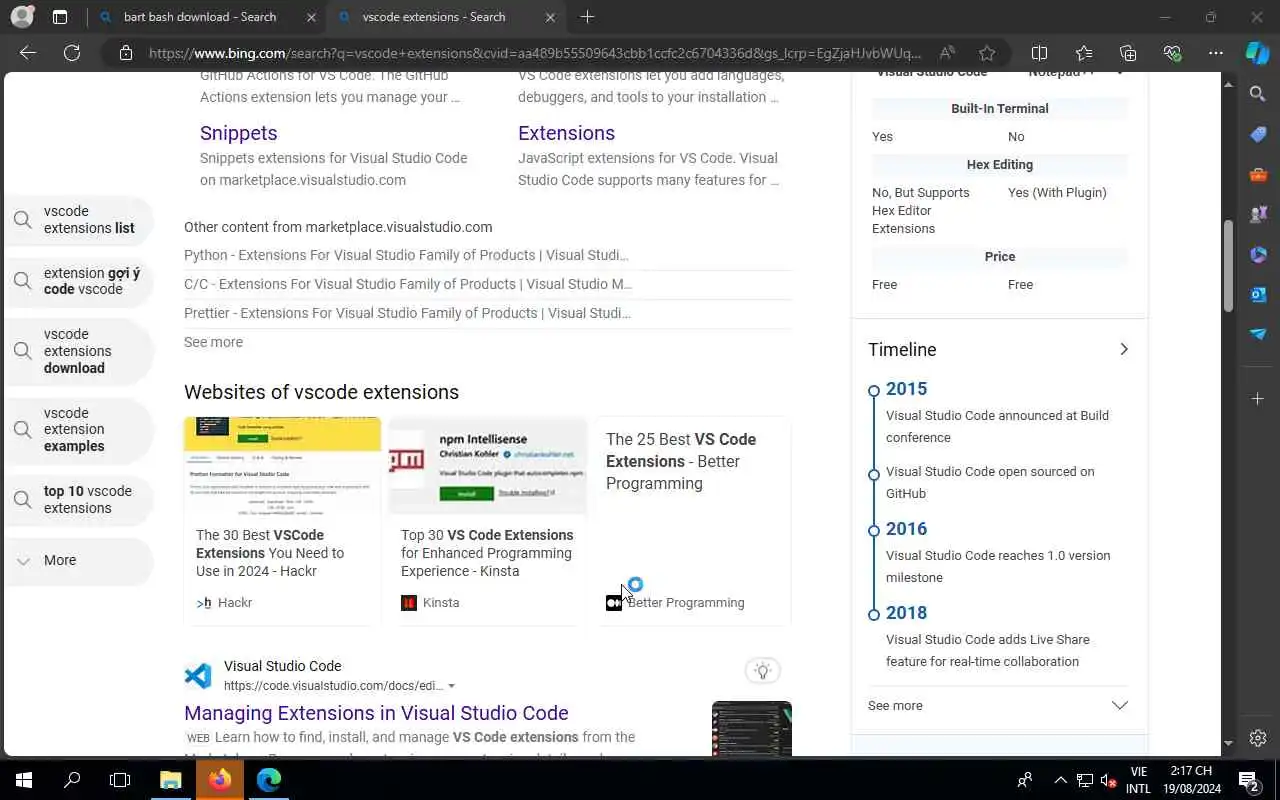
Task: Expand Timeline section chevron
Action: [1123, 349]
